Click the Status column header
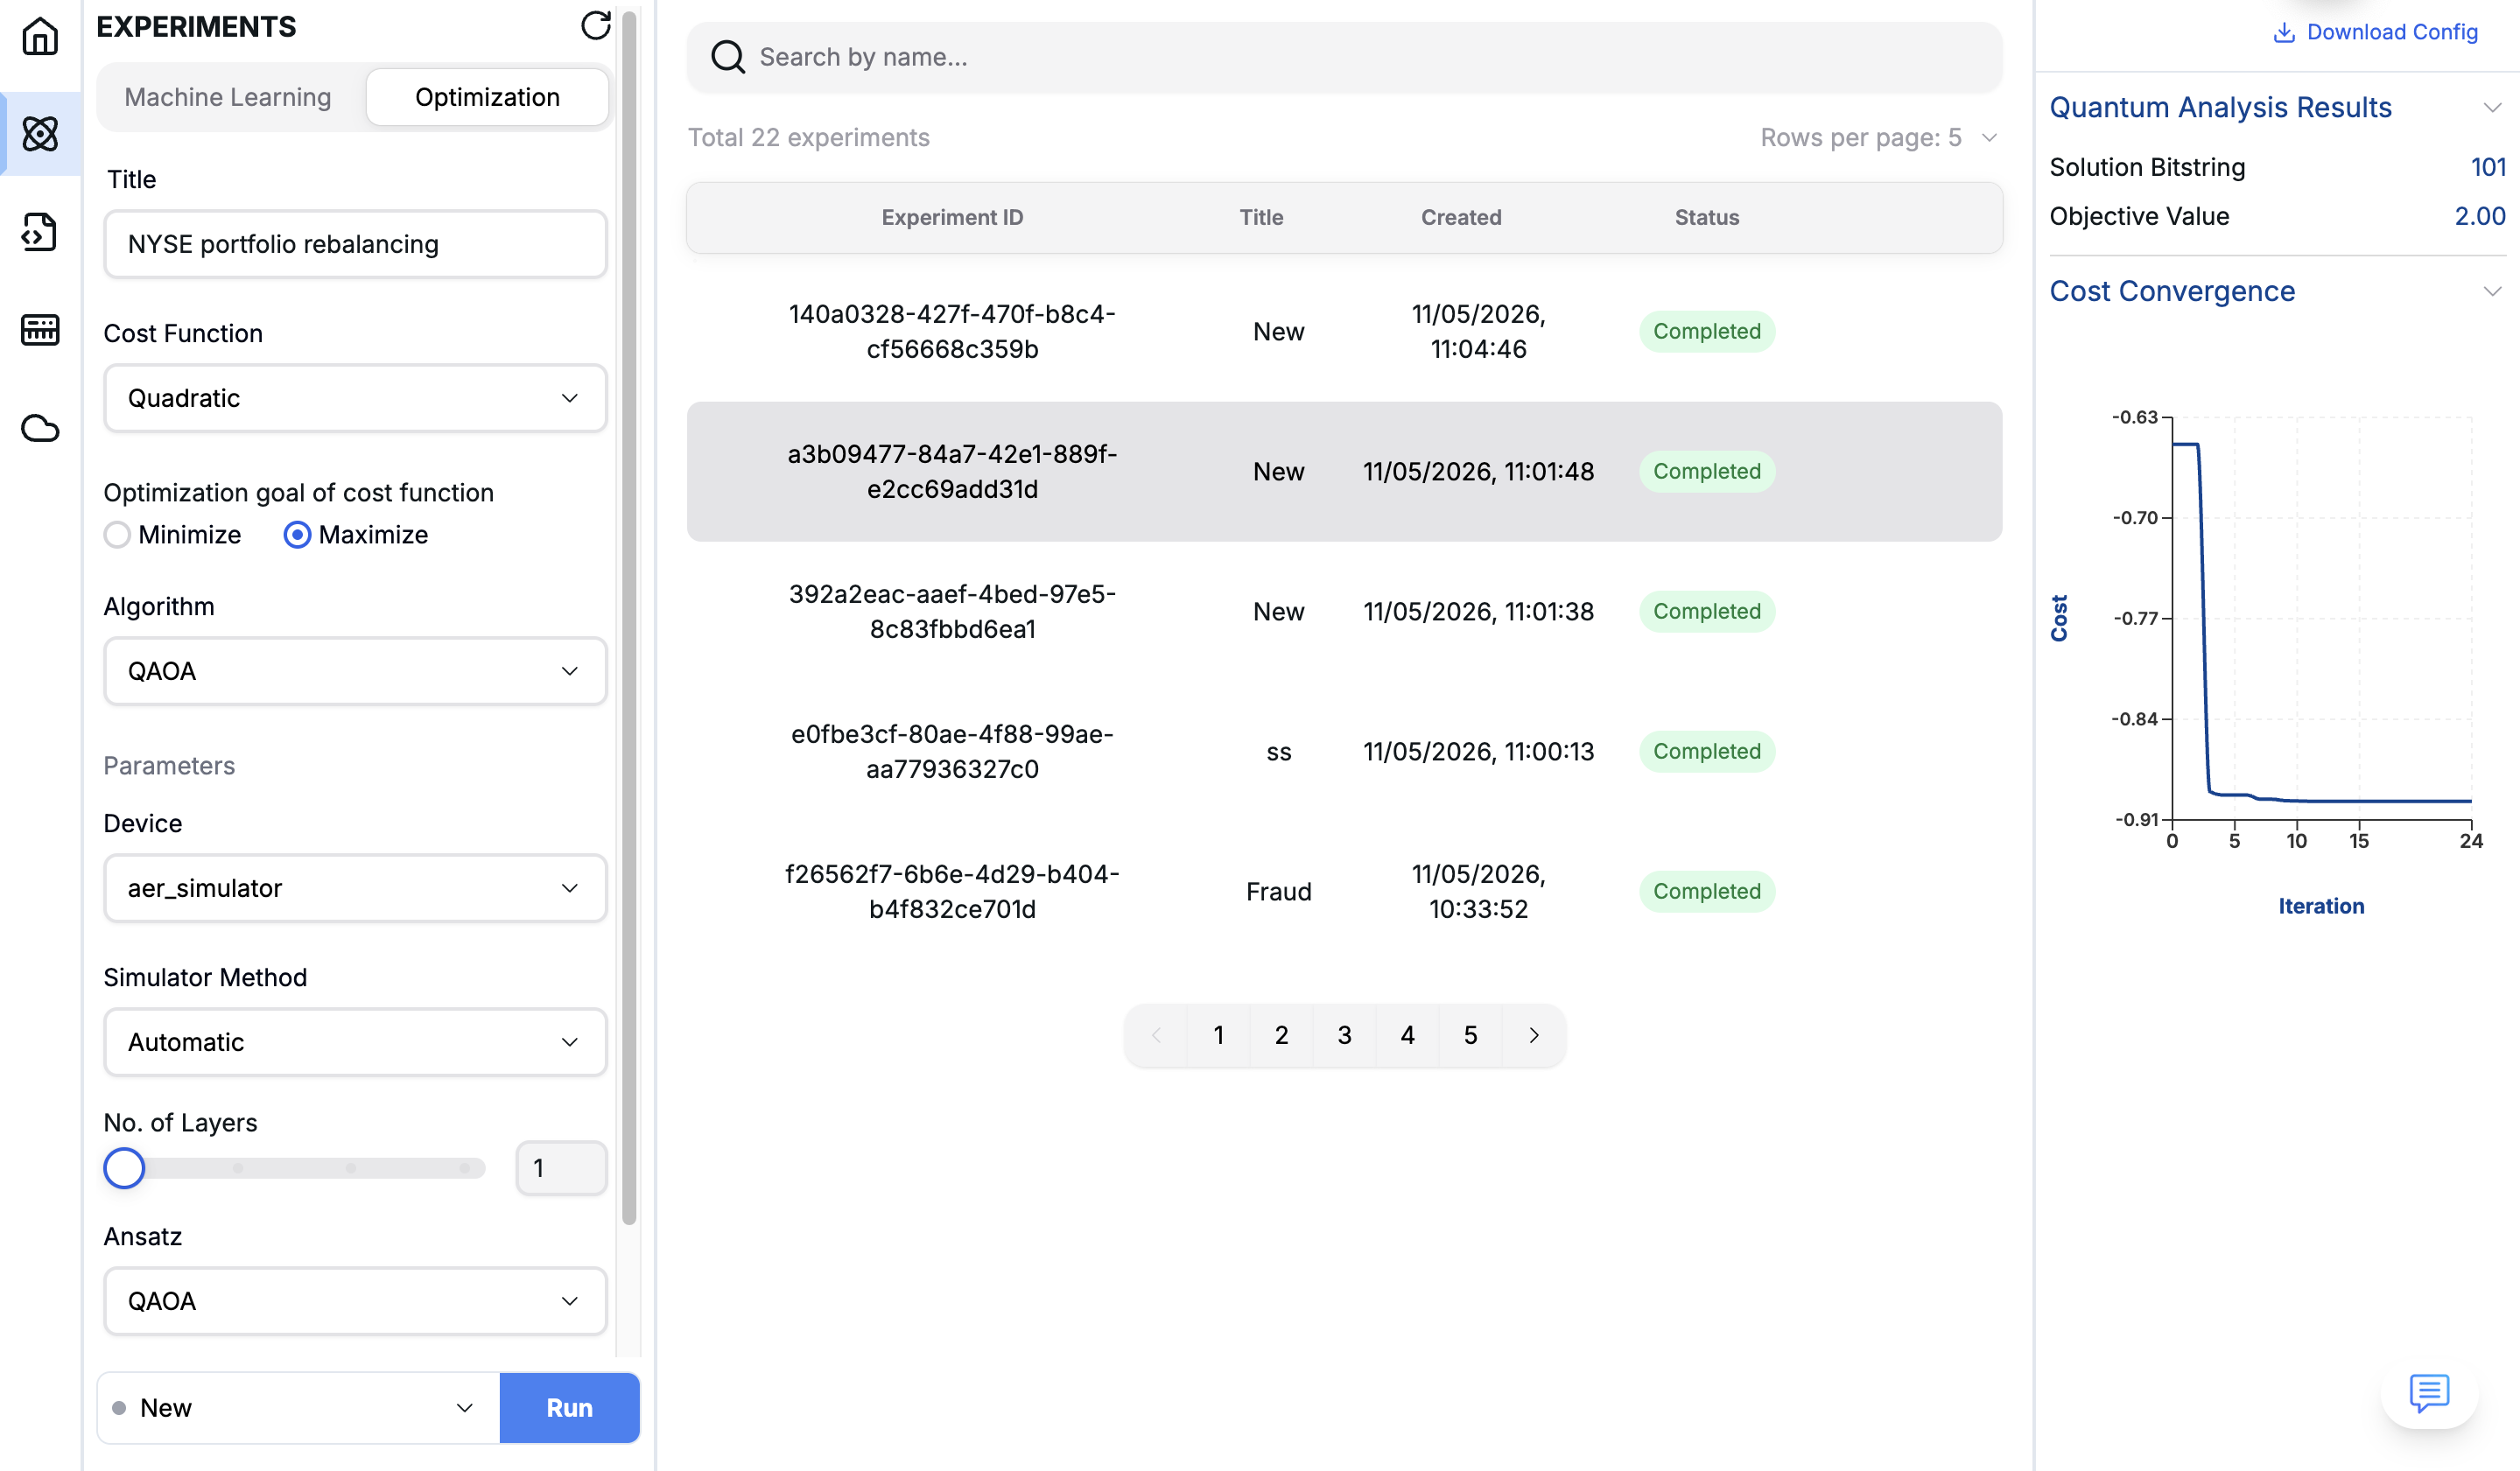This screenshot has width=2520, height=1471. coord(1707,218)
